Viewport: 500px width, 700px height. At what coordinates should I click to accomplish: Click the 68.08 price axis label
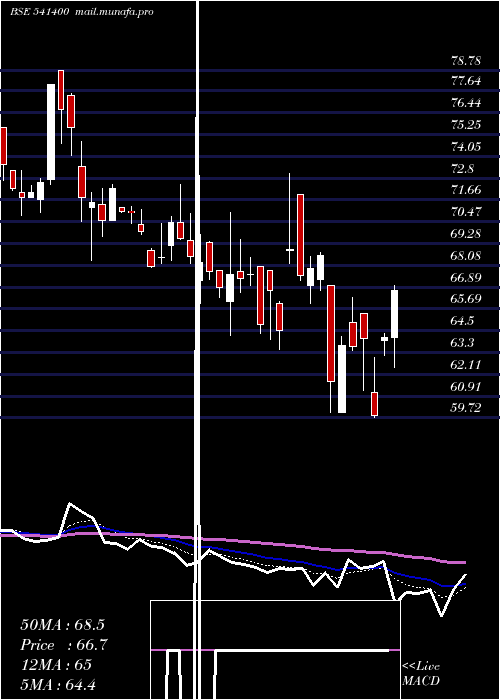tap(466, 256)
